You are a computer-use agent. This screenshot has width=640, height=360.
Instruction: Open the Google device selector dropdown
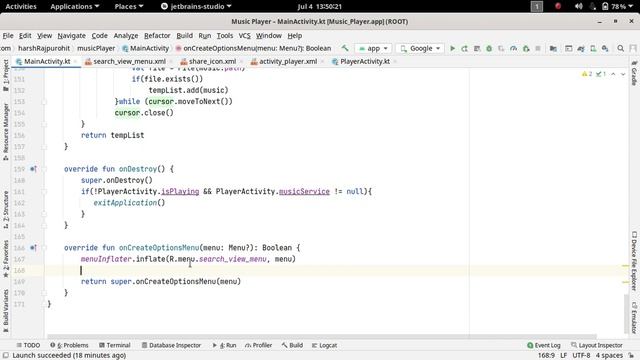(420, 48)
